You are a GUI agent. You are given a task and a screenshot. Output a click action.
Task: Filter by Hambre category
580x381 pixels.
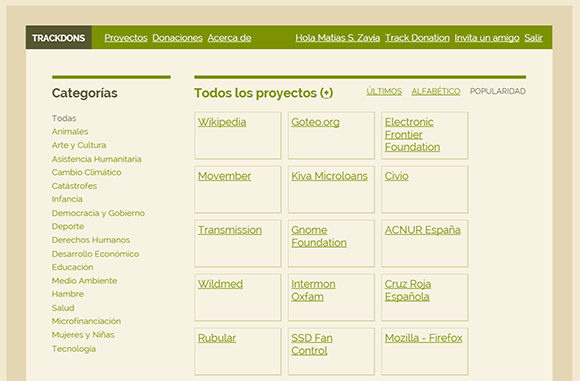(x=68, y=294)
